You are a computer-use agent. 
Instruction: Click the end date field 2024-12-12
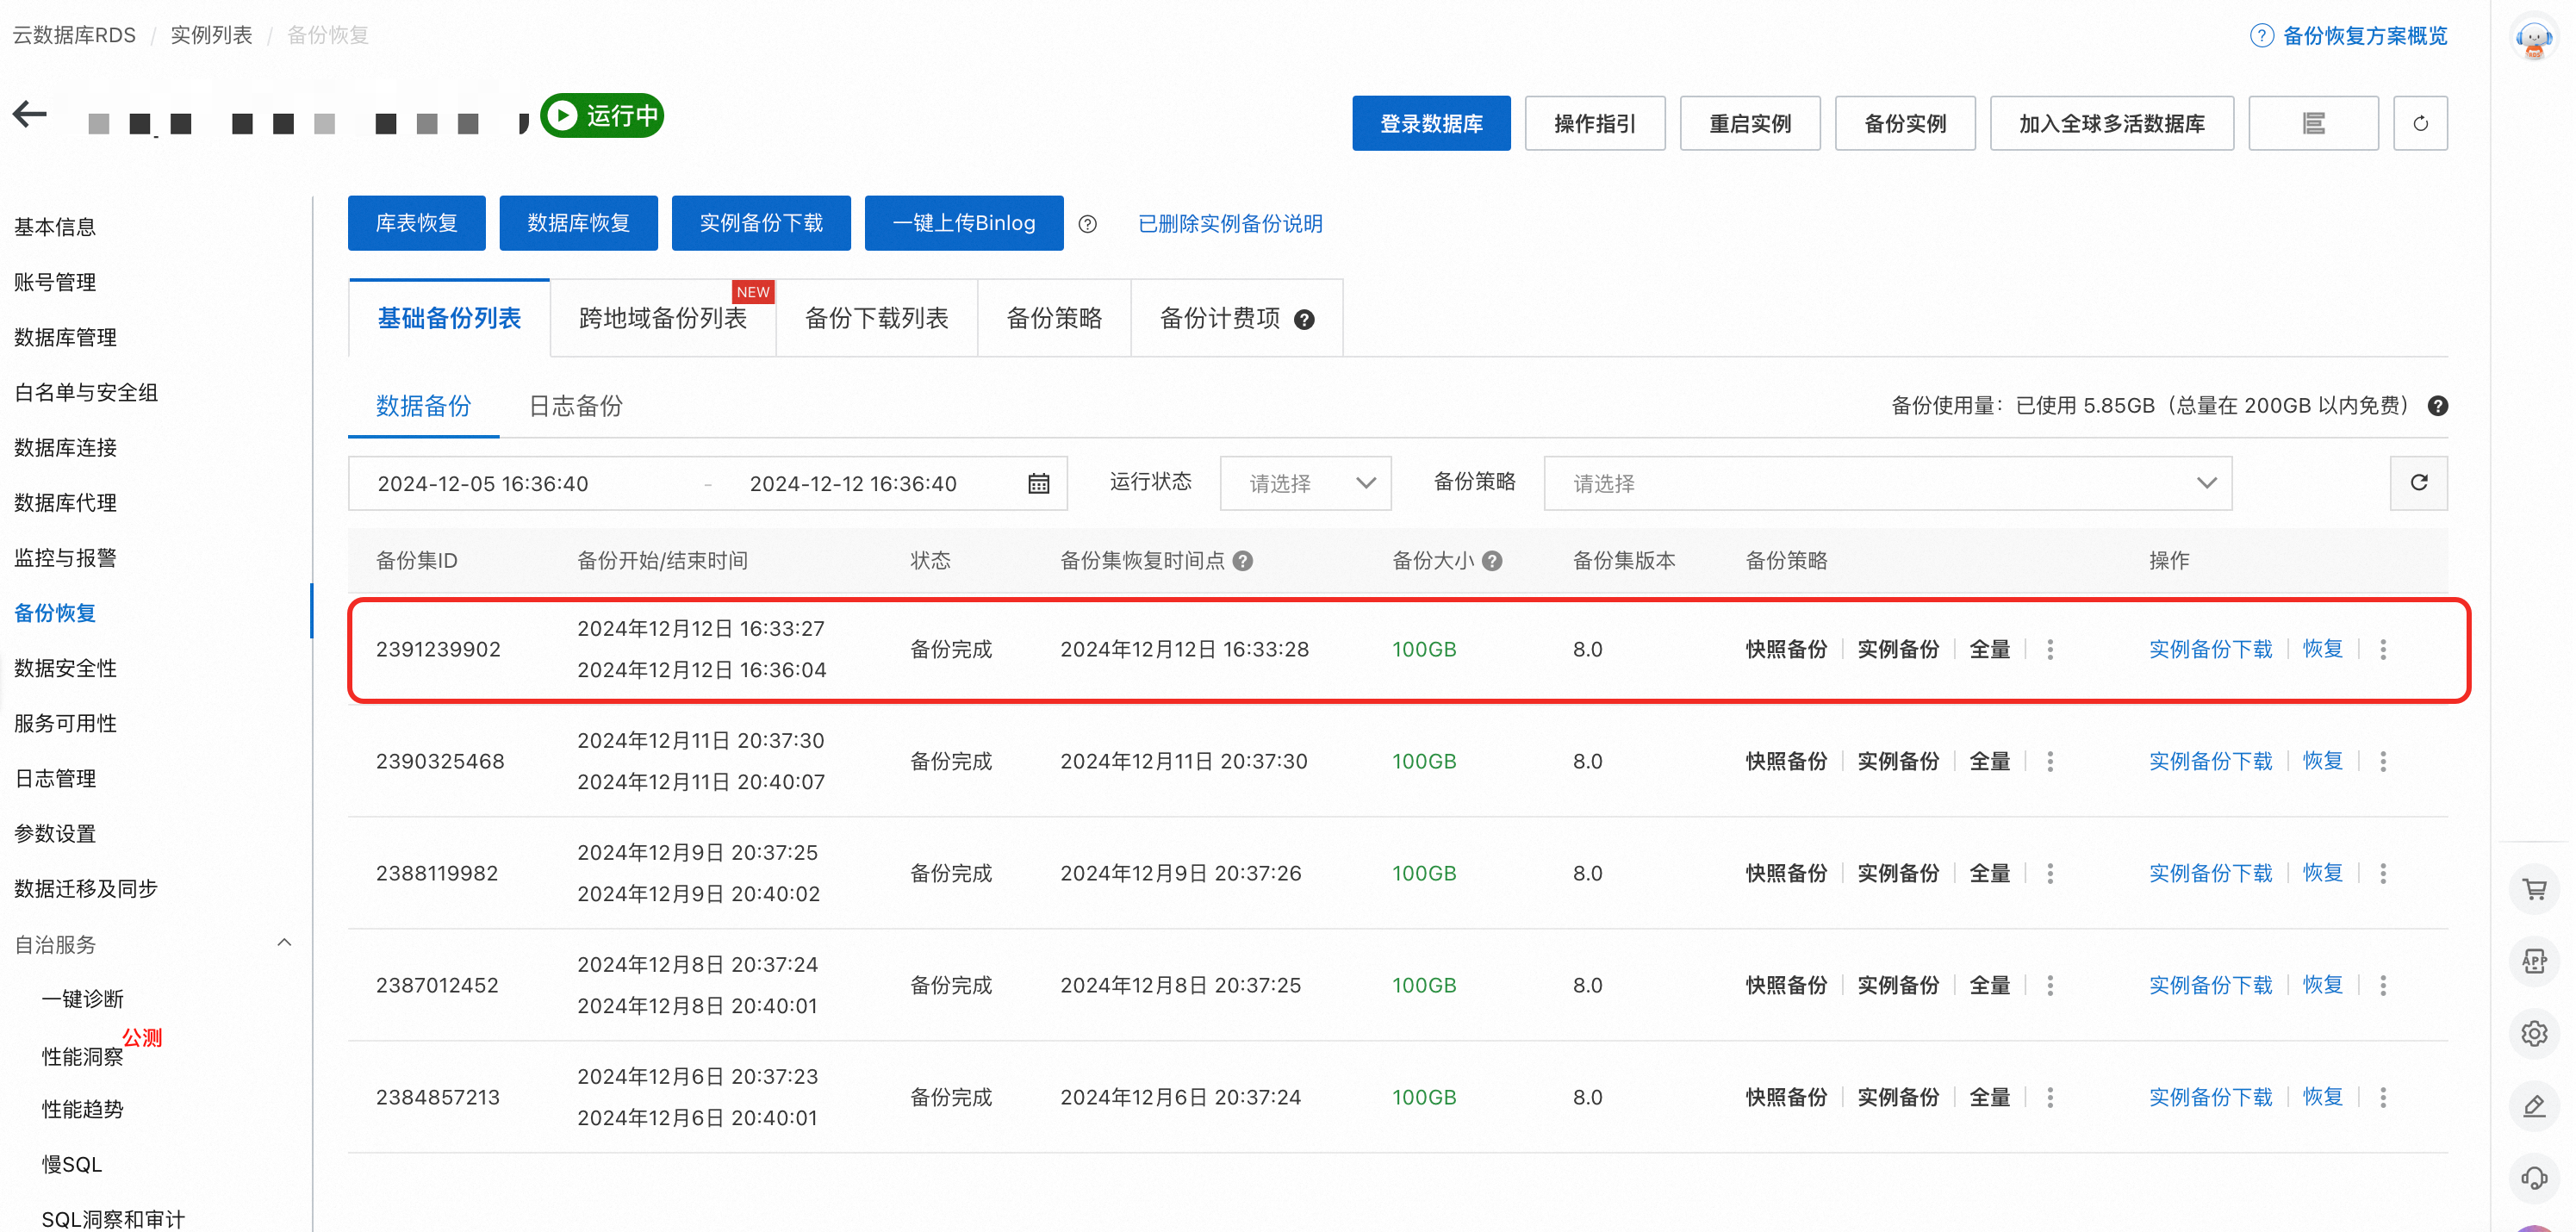click(x=853, y=484)
